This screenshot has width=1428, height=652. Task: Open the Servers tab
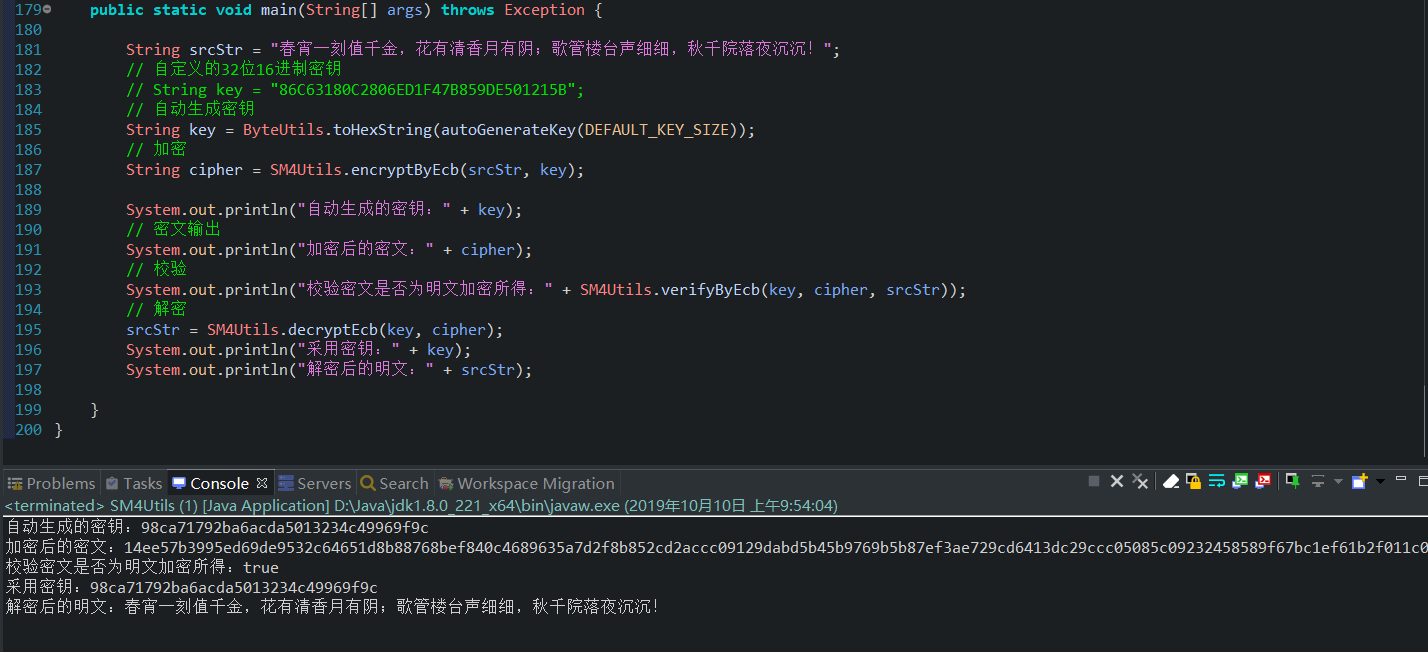pos(315,483)
